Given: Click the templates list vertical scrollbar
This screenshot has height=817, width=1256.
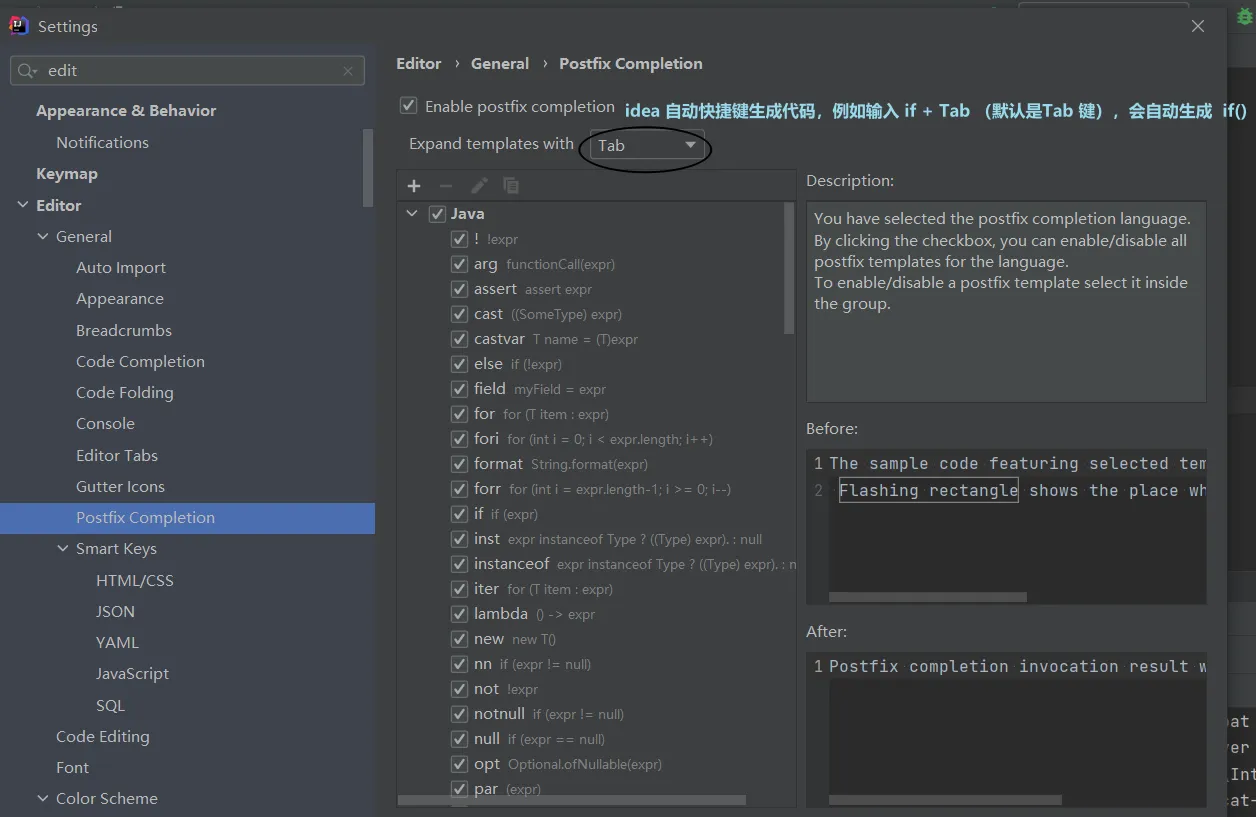Looking at the screenshot, I should [789, 267].
